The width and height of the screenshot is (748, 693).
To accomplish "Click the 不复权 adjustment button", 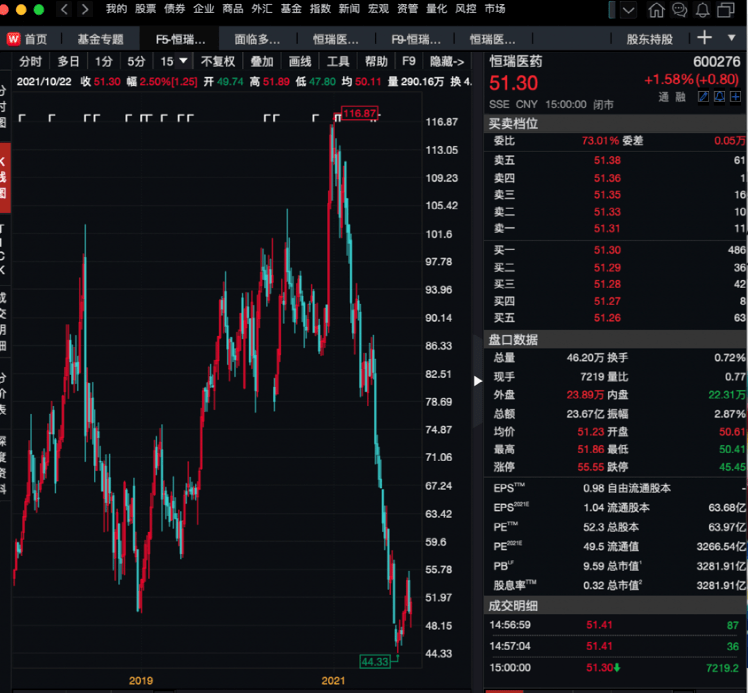I will [218, 61].
